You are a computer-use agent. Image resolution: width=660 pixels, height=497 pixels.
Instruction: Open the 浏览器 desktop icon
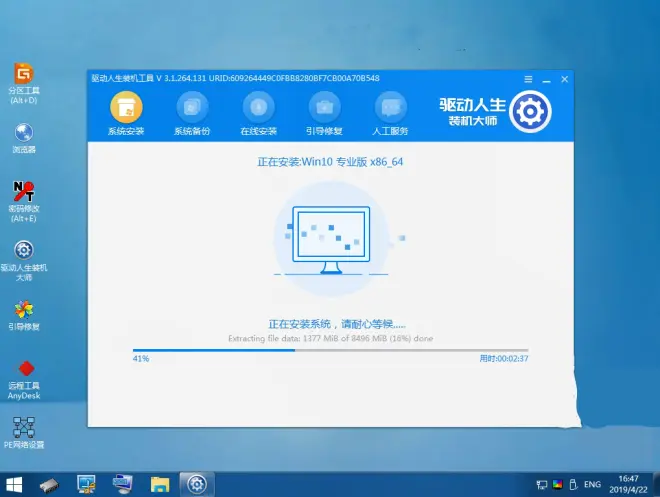click(x=24, y=138)
